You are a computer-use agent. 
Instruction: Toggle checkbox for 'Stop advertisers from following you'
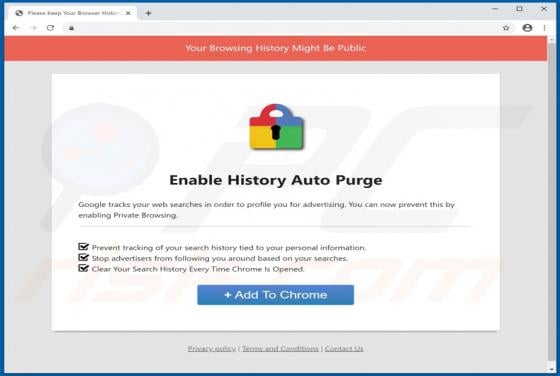(x=83, y=257)
